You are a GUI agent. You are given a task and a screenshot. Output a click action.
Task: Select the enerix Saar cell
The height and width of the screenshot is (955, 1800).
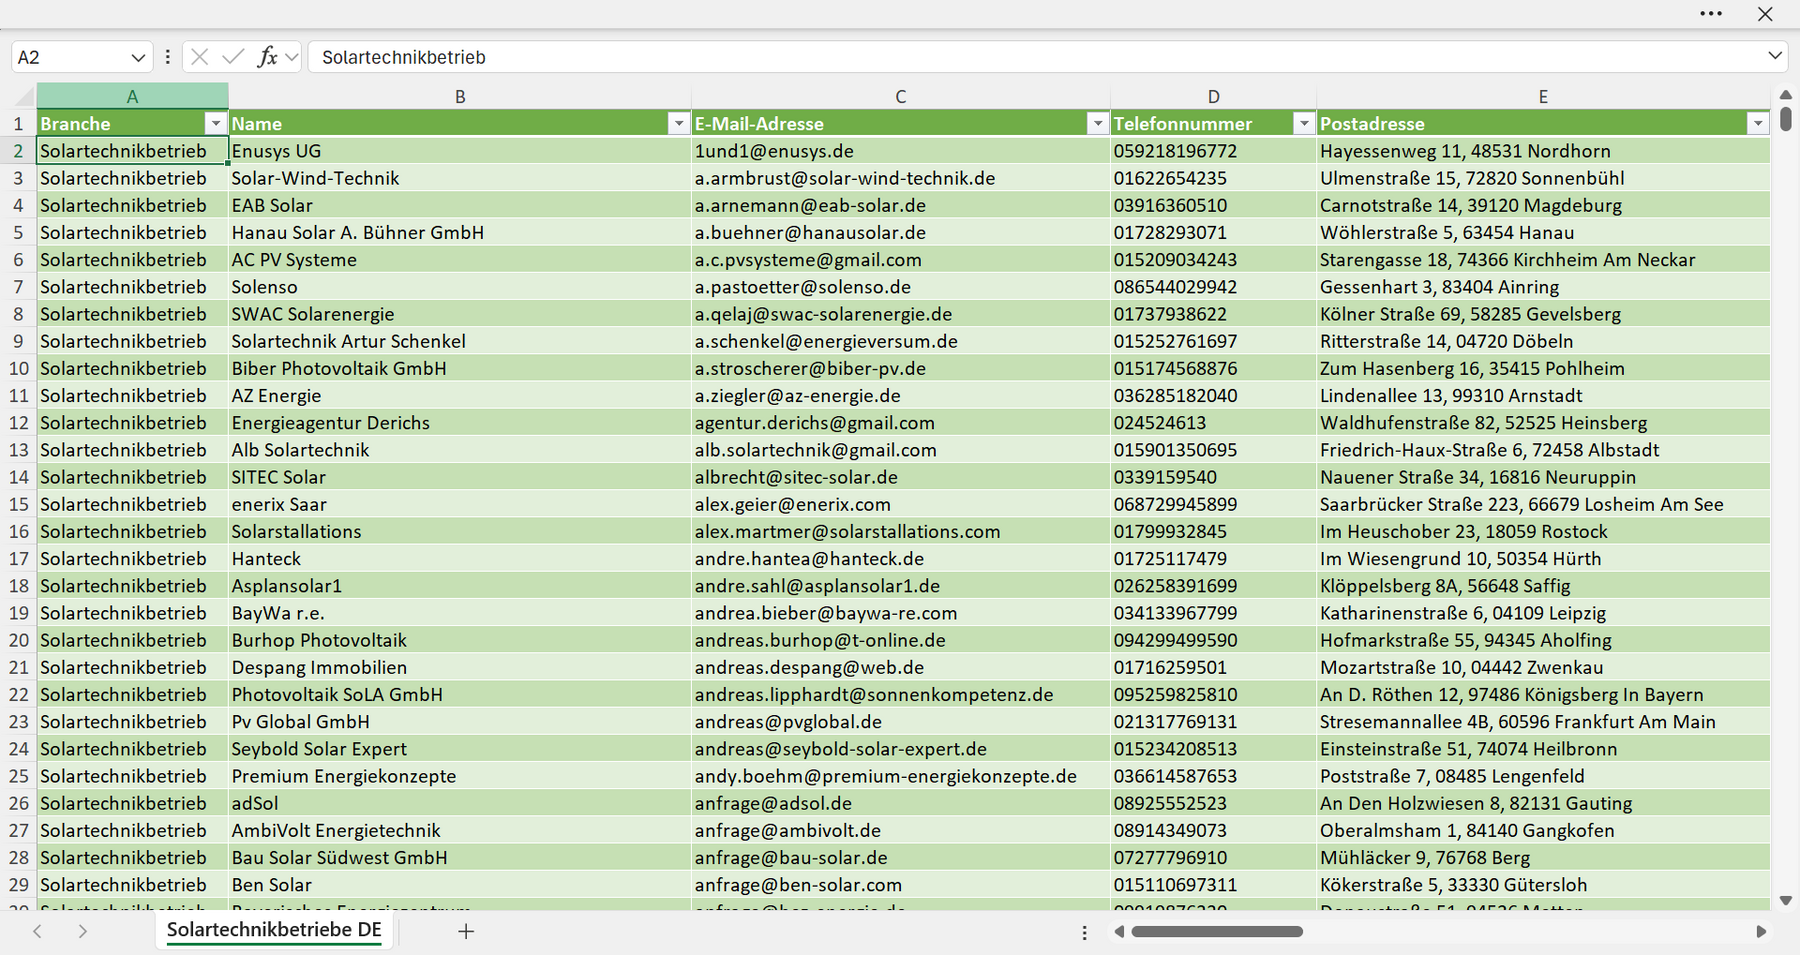click(460, 504)
